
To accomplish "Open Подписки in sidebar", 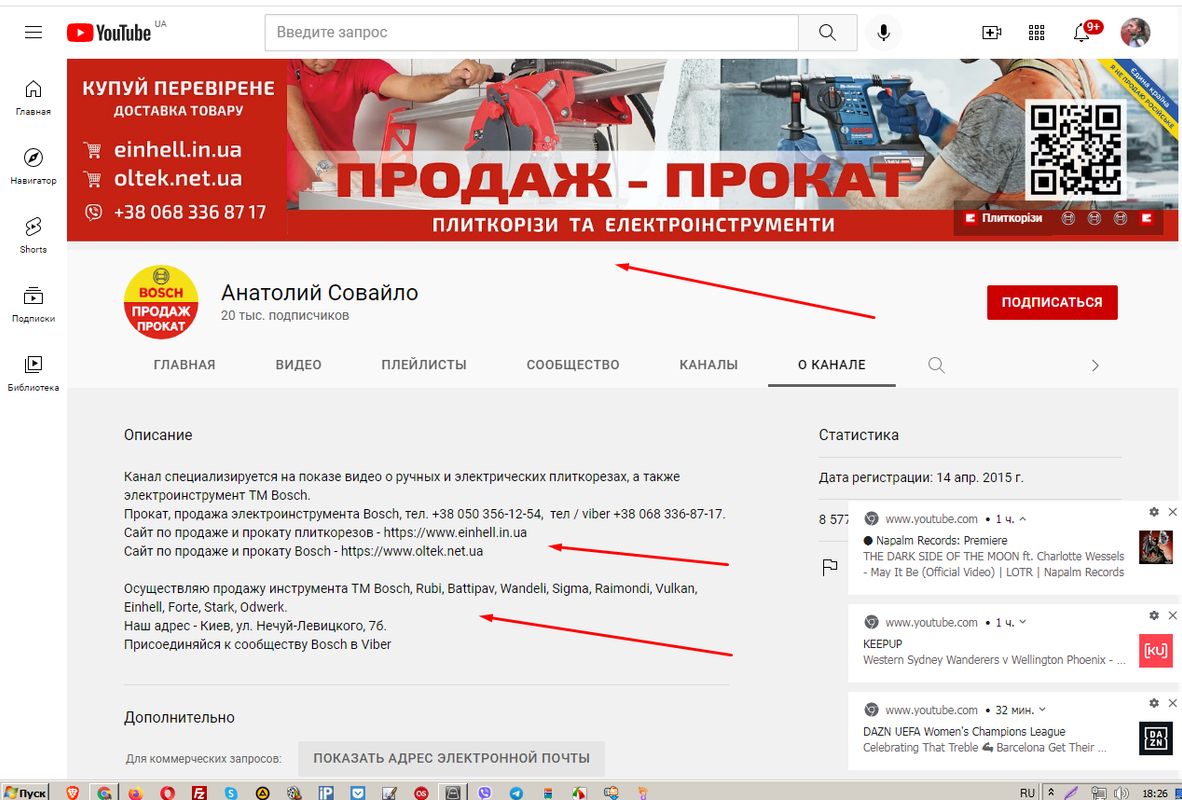I will tap(33, 305).
